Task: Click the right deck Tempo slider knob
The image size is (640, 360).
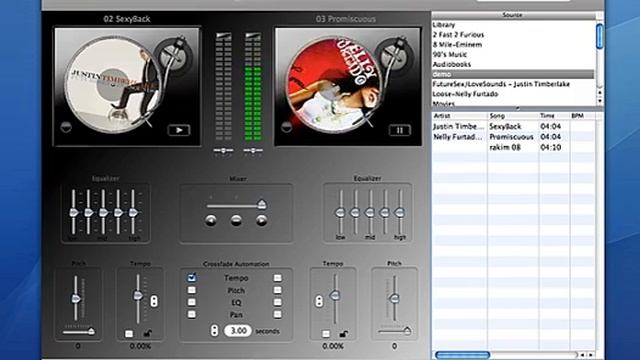Action: (x=335, y=295)
